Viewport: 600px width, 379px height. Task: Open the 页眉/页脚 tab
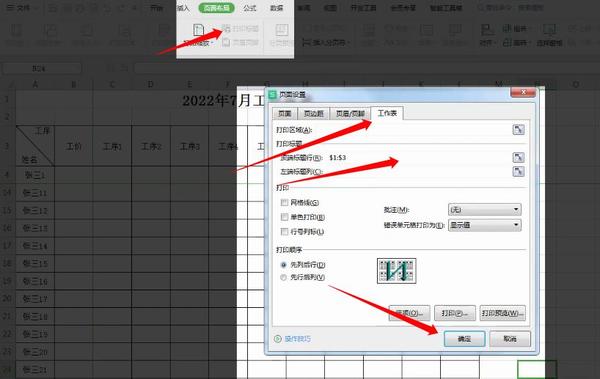pos(350,114)
